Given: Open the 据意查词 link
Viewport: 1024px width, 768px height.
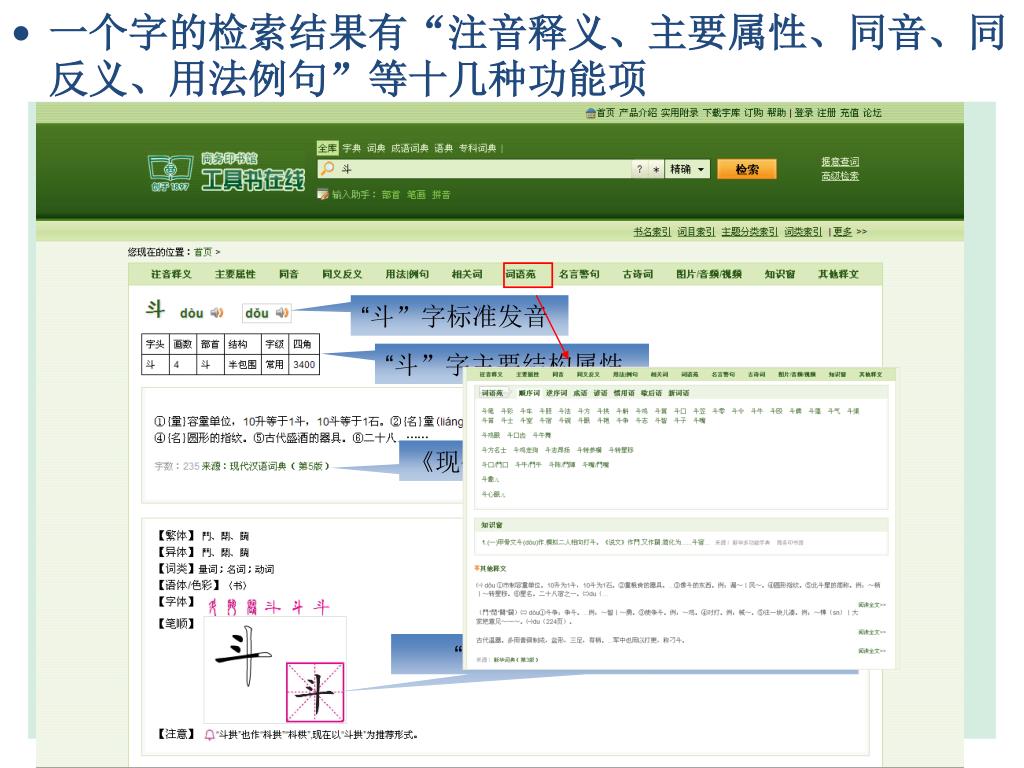Looking at the screenshot, I should [840, 161].
